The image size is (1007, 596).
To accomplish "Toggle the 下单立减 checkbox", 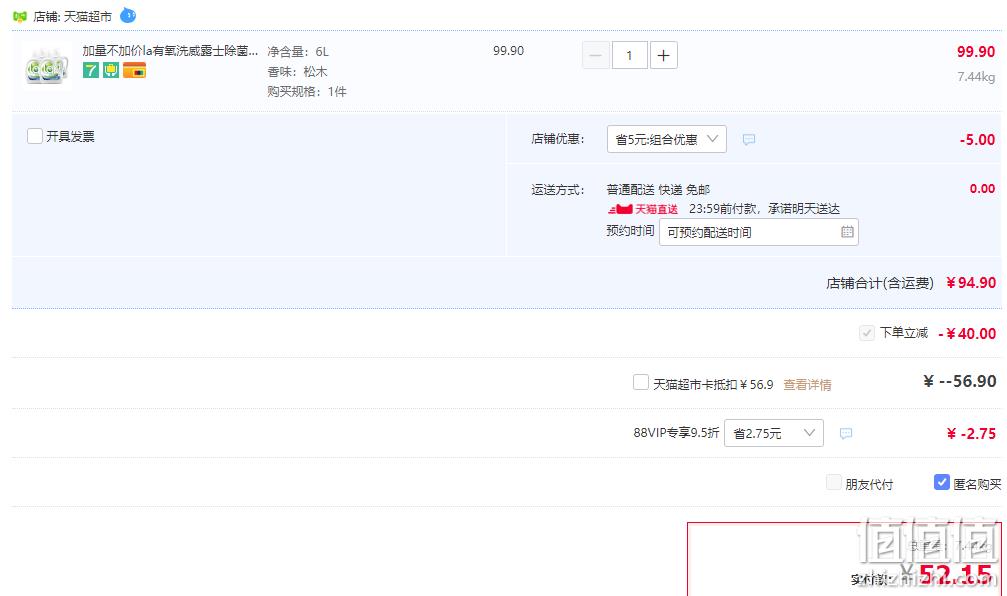I will coord(866,333).
